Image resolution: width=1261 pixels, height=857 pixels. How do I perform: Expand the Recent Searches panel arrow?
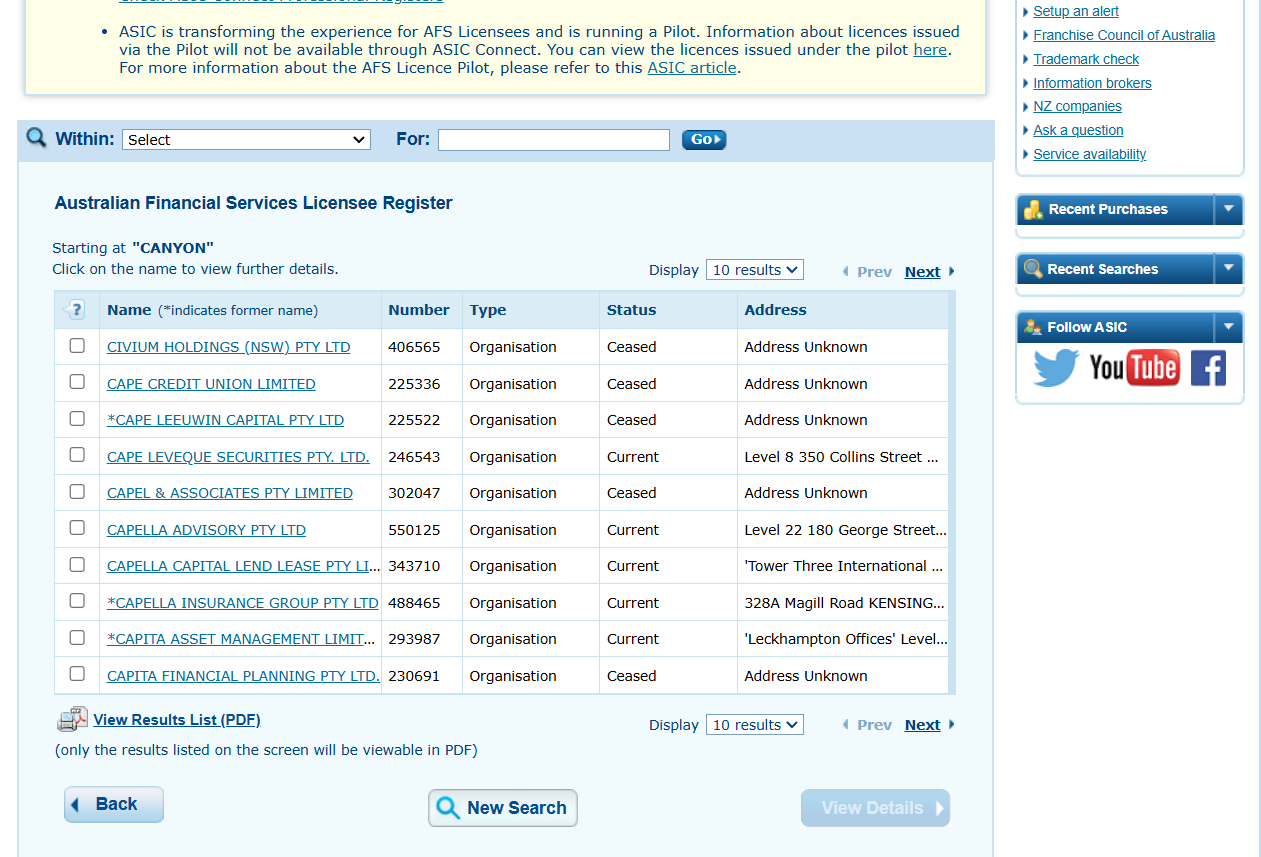[x=1229, y=269]
